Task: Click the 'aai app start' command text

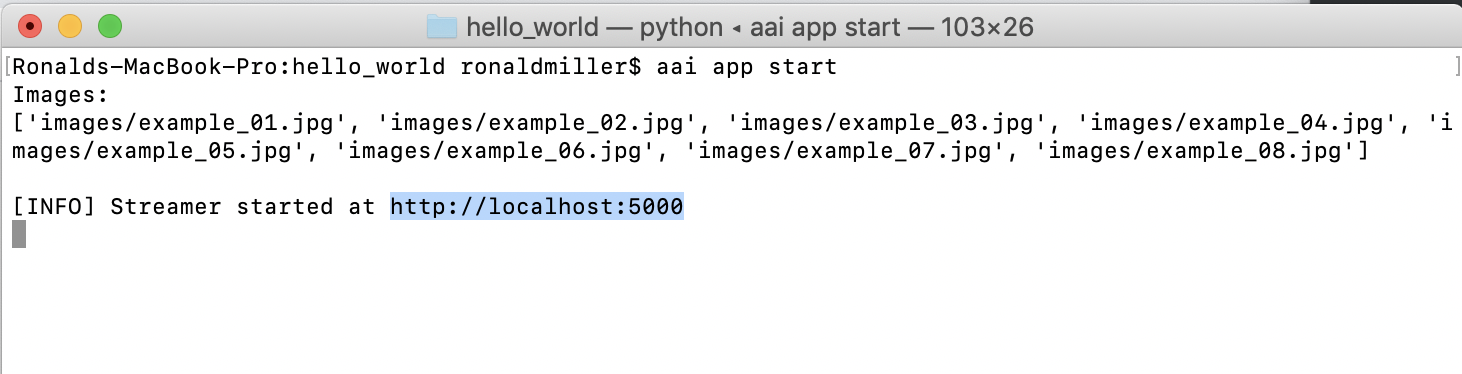Action: pos(746,68)
